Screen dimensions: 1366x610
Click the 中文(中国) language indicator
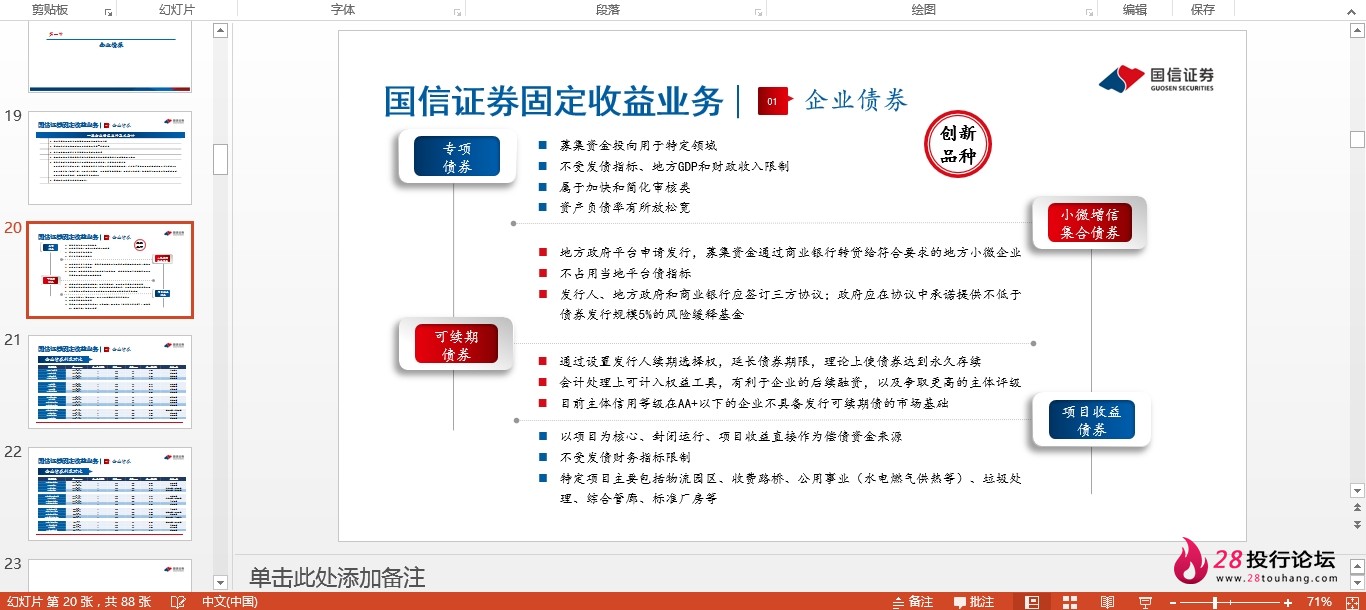click(230, 602)
